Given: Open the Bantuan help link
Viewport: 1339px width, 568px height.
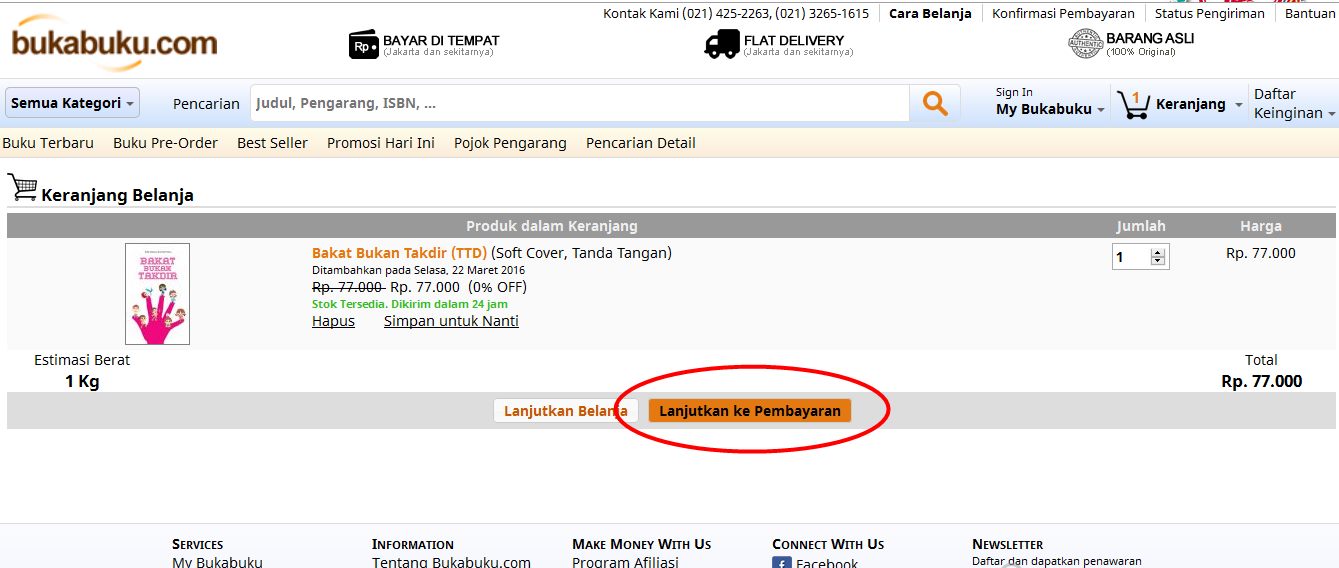Looking at the screenshot, I should tap(1310, 13).
